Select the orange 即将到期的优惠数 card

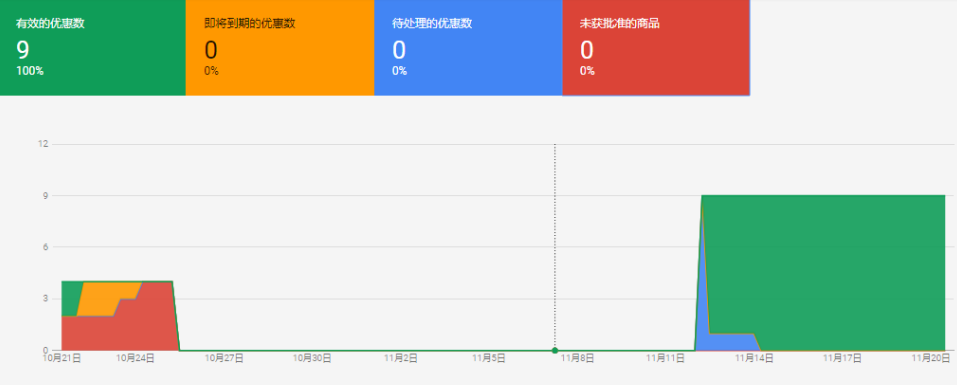[280, 48]
